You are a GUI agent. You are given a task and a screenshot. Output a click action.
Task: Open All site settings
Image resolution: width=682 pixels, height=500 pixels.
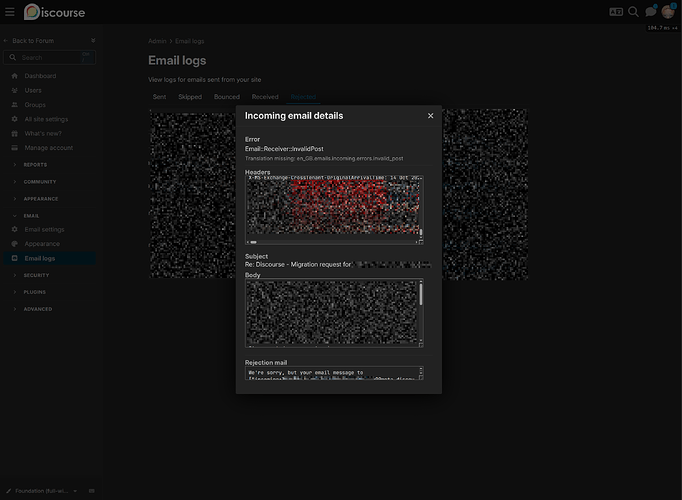(x=46, y=119)
